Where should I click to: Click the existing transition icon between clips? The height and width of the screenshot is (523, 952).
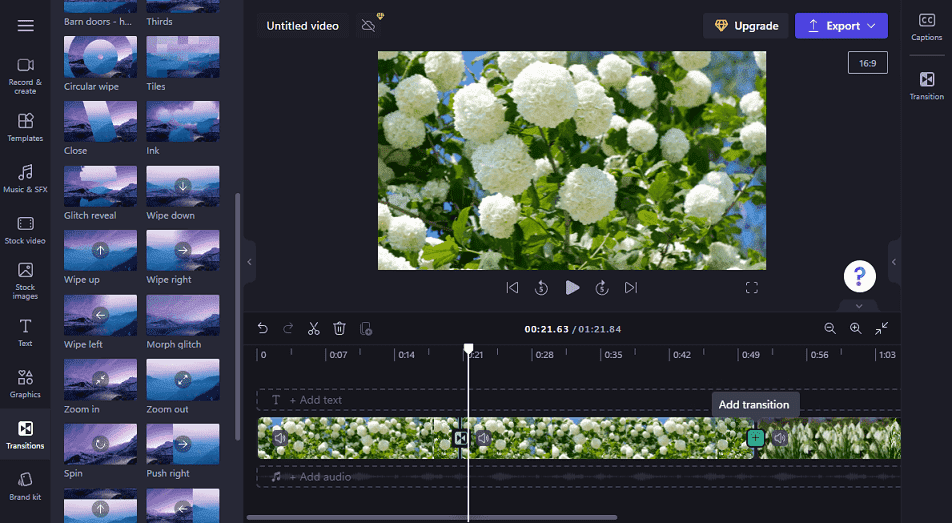tap(461, 438)
